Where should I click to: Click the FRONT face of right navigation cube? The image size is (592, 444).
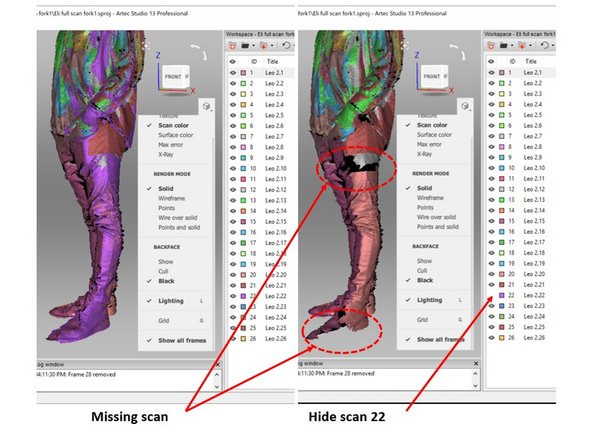431,76
